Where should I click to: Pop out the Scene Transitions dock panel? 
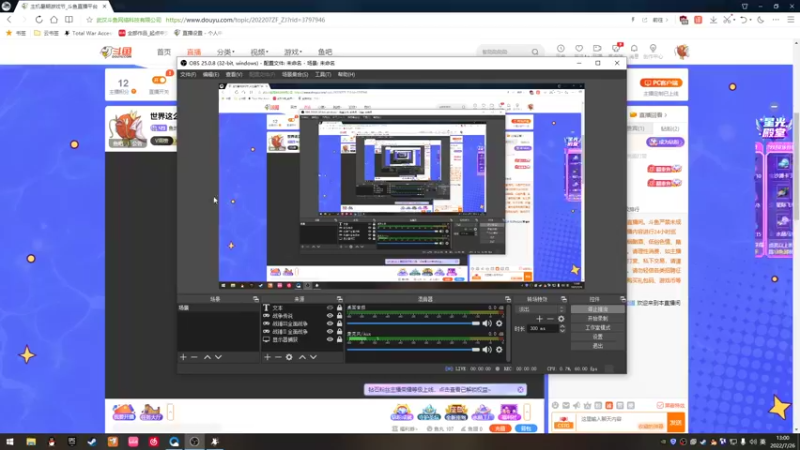tap(564, 299)
